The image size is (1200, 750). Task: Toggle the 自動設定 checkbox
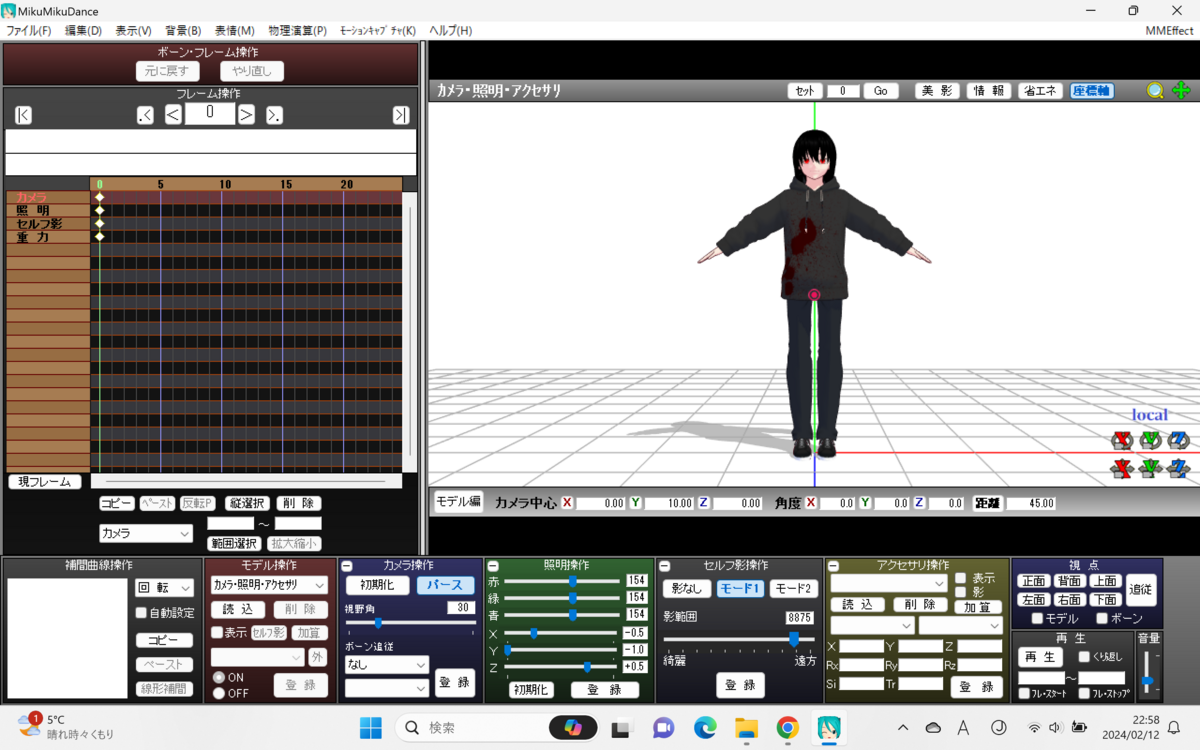(141, 613)
